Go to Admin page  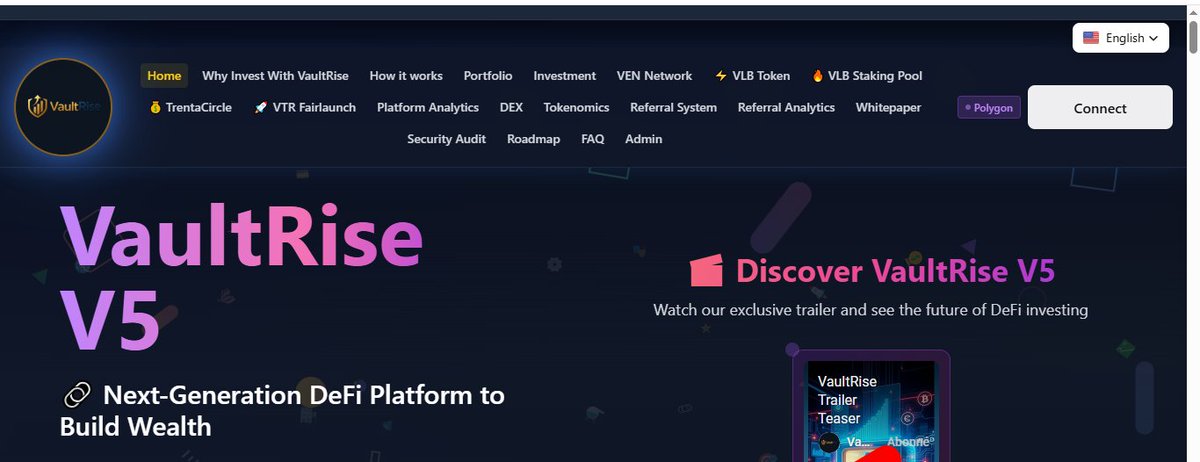(643, 139)
